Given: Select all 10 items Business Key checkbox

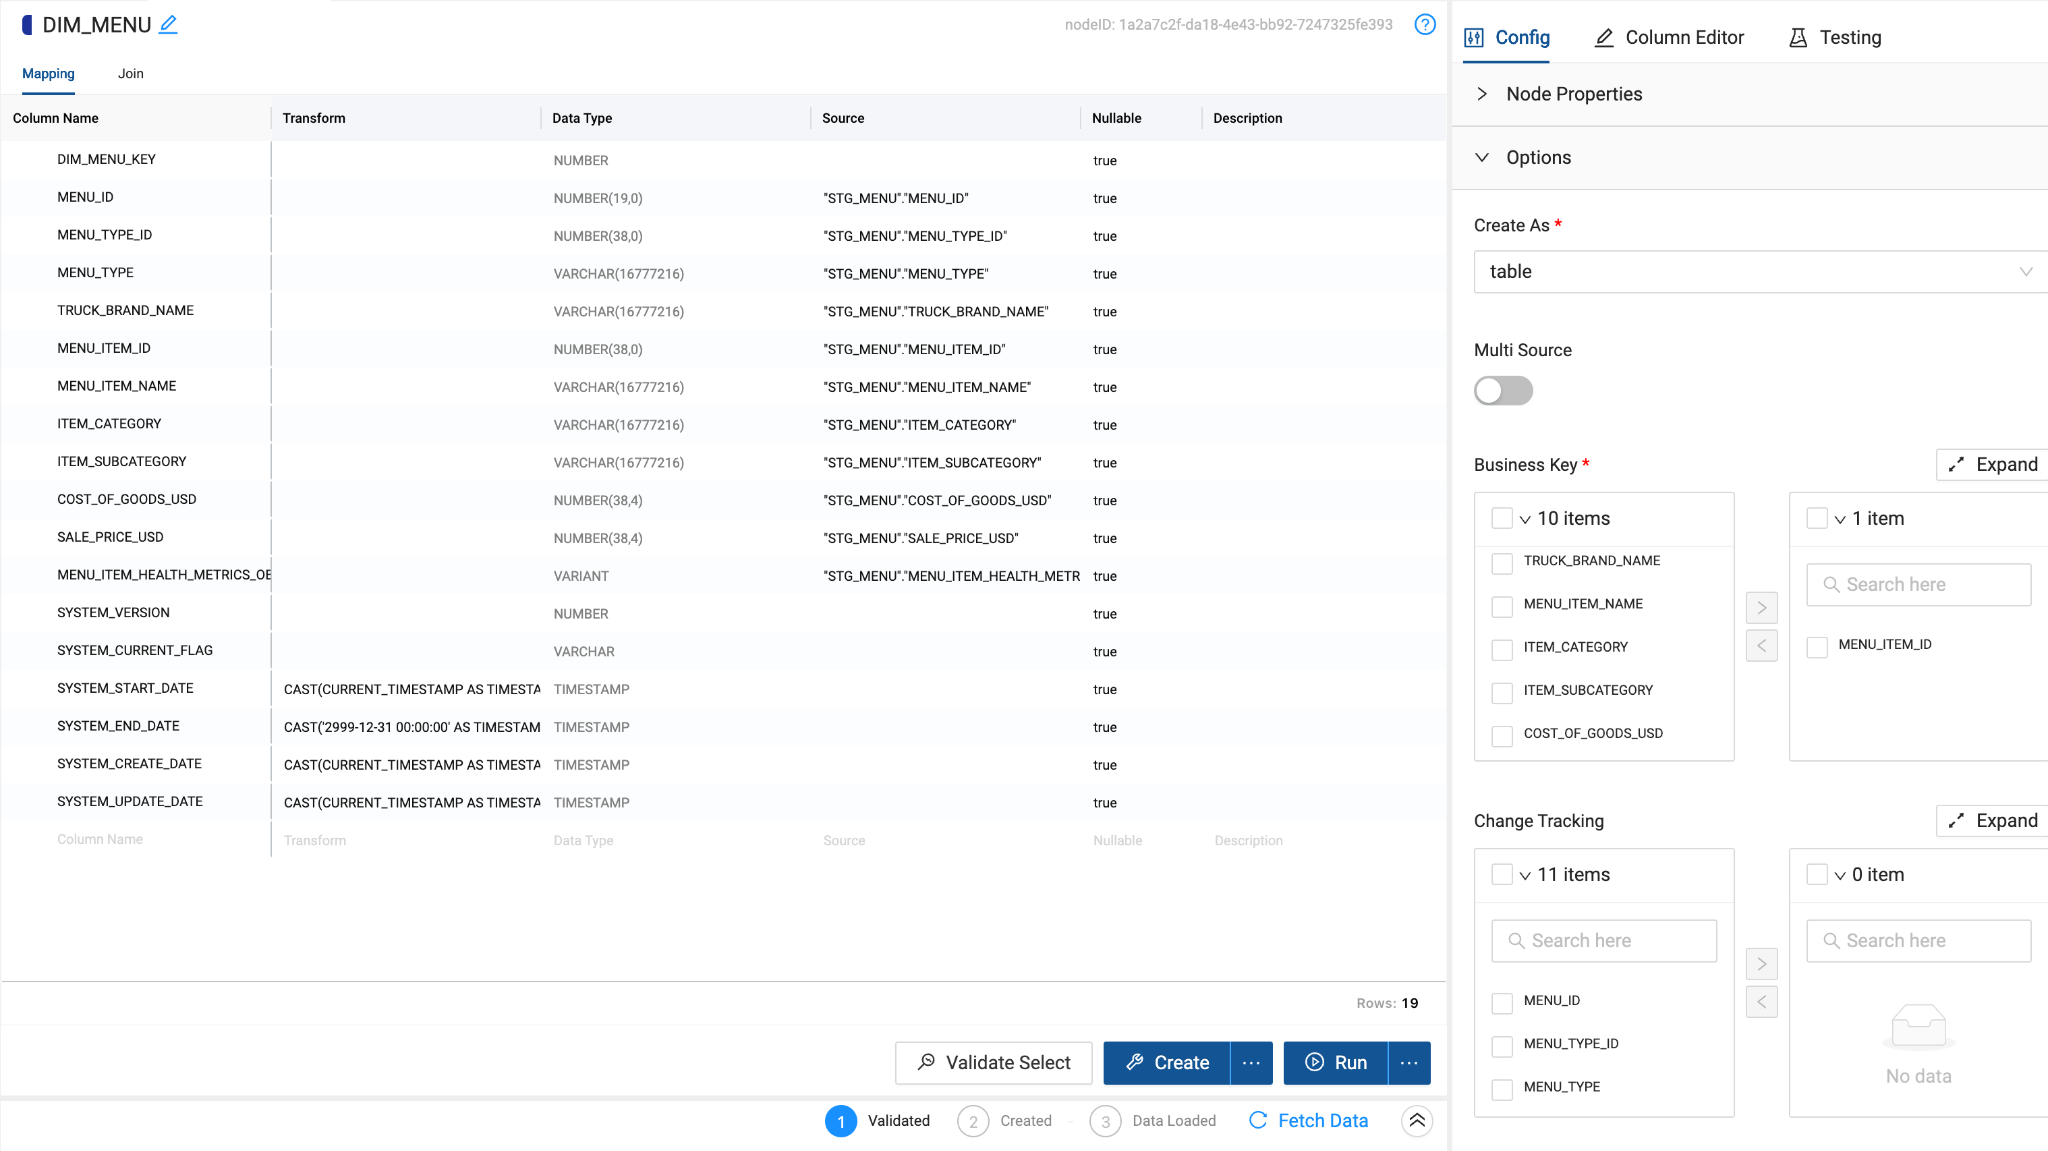Looking at the screenshot, I should (x=1502, y=518).
